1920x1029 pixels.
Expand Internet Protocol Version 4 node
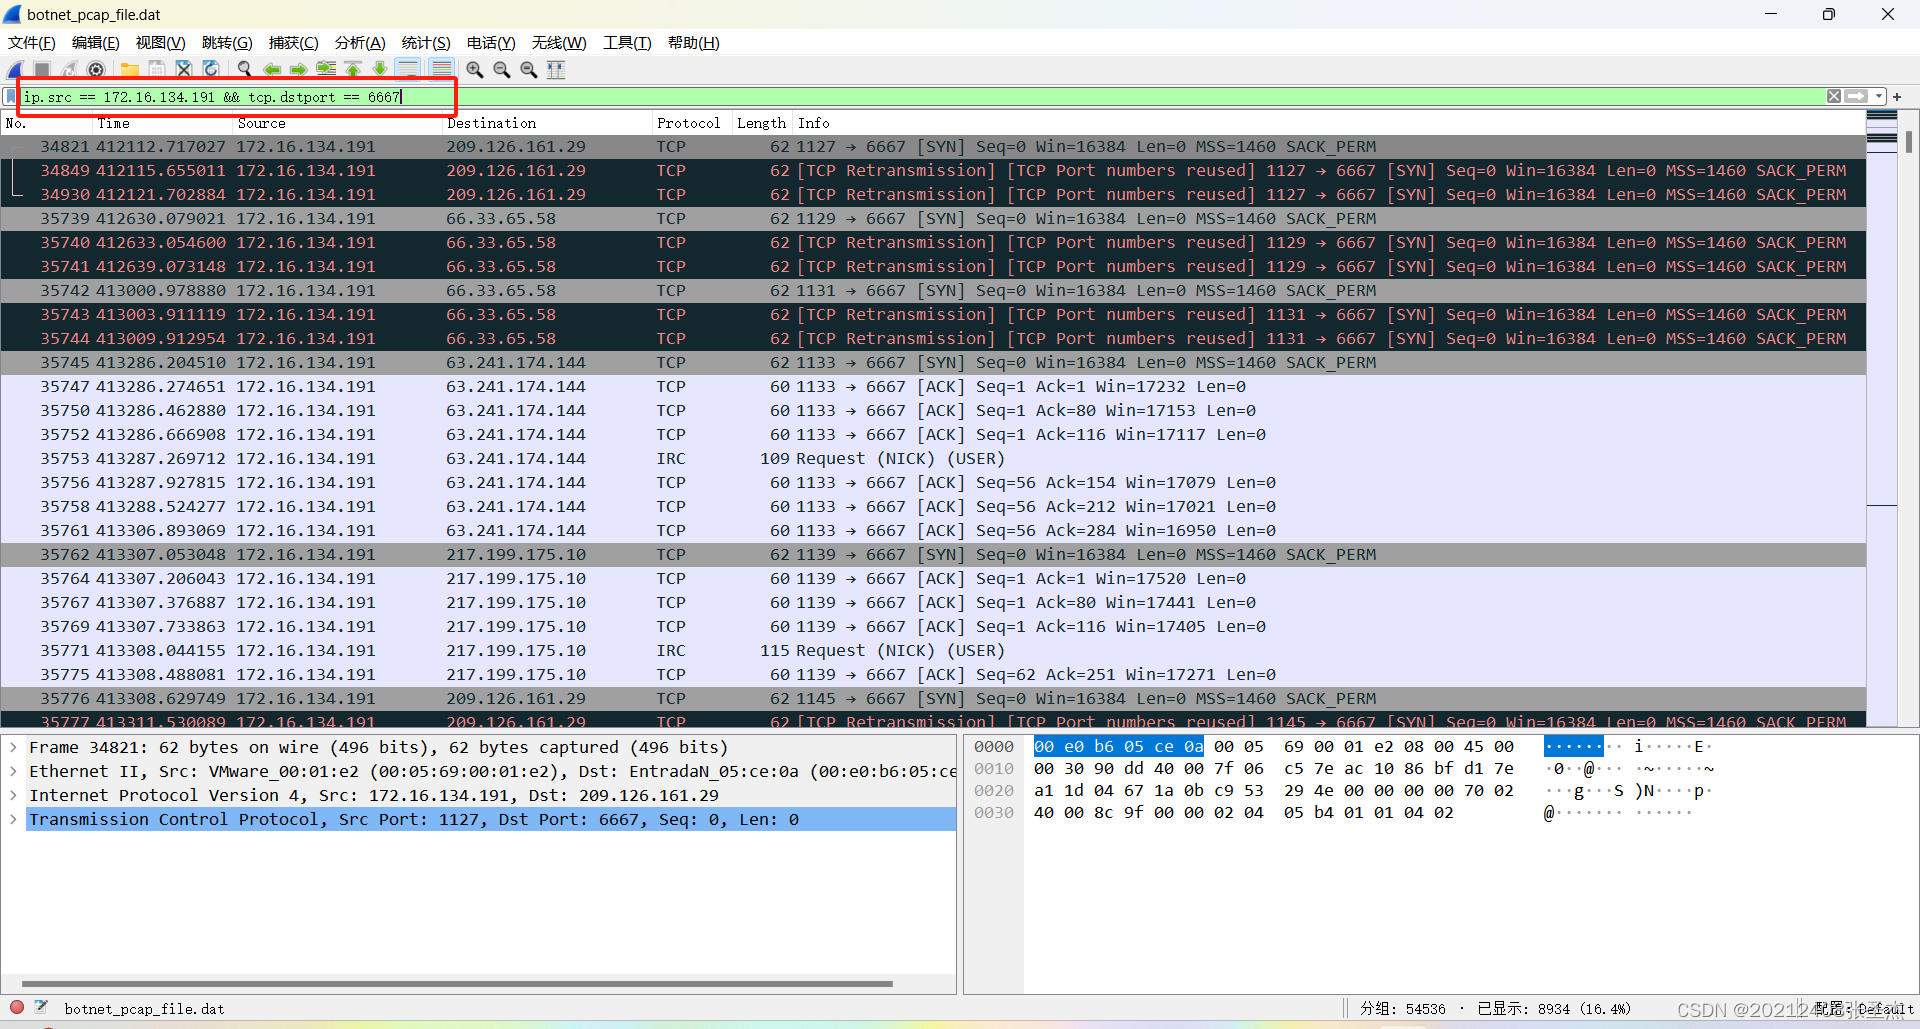coord(13,795)
